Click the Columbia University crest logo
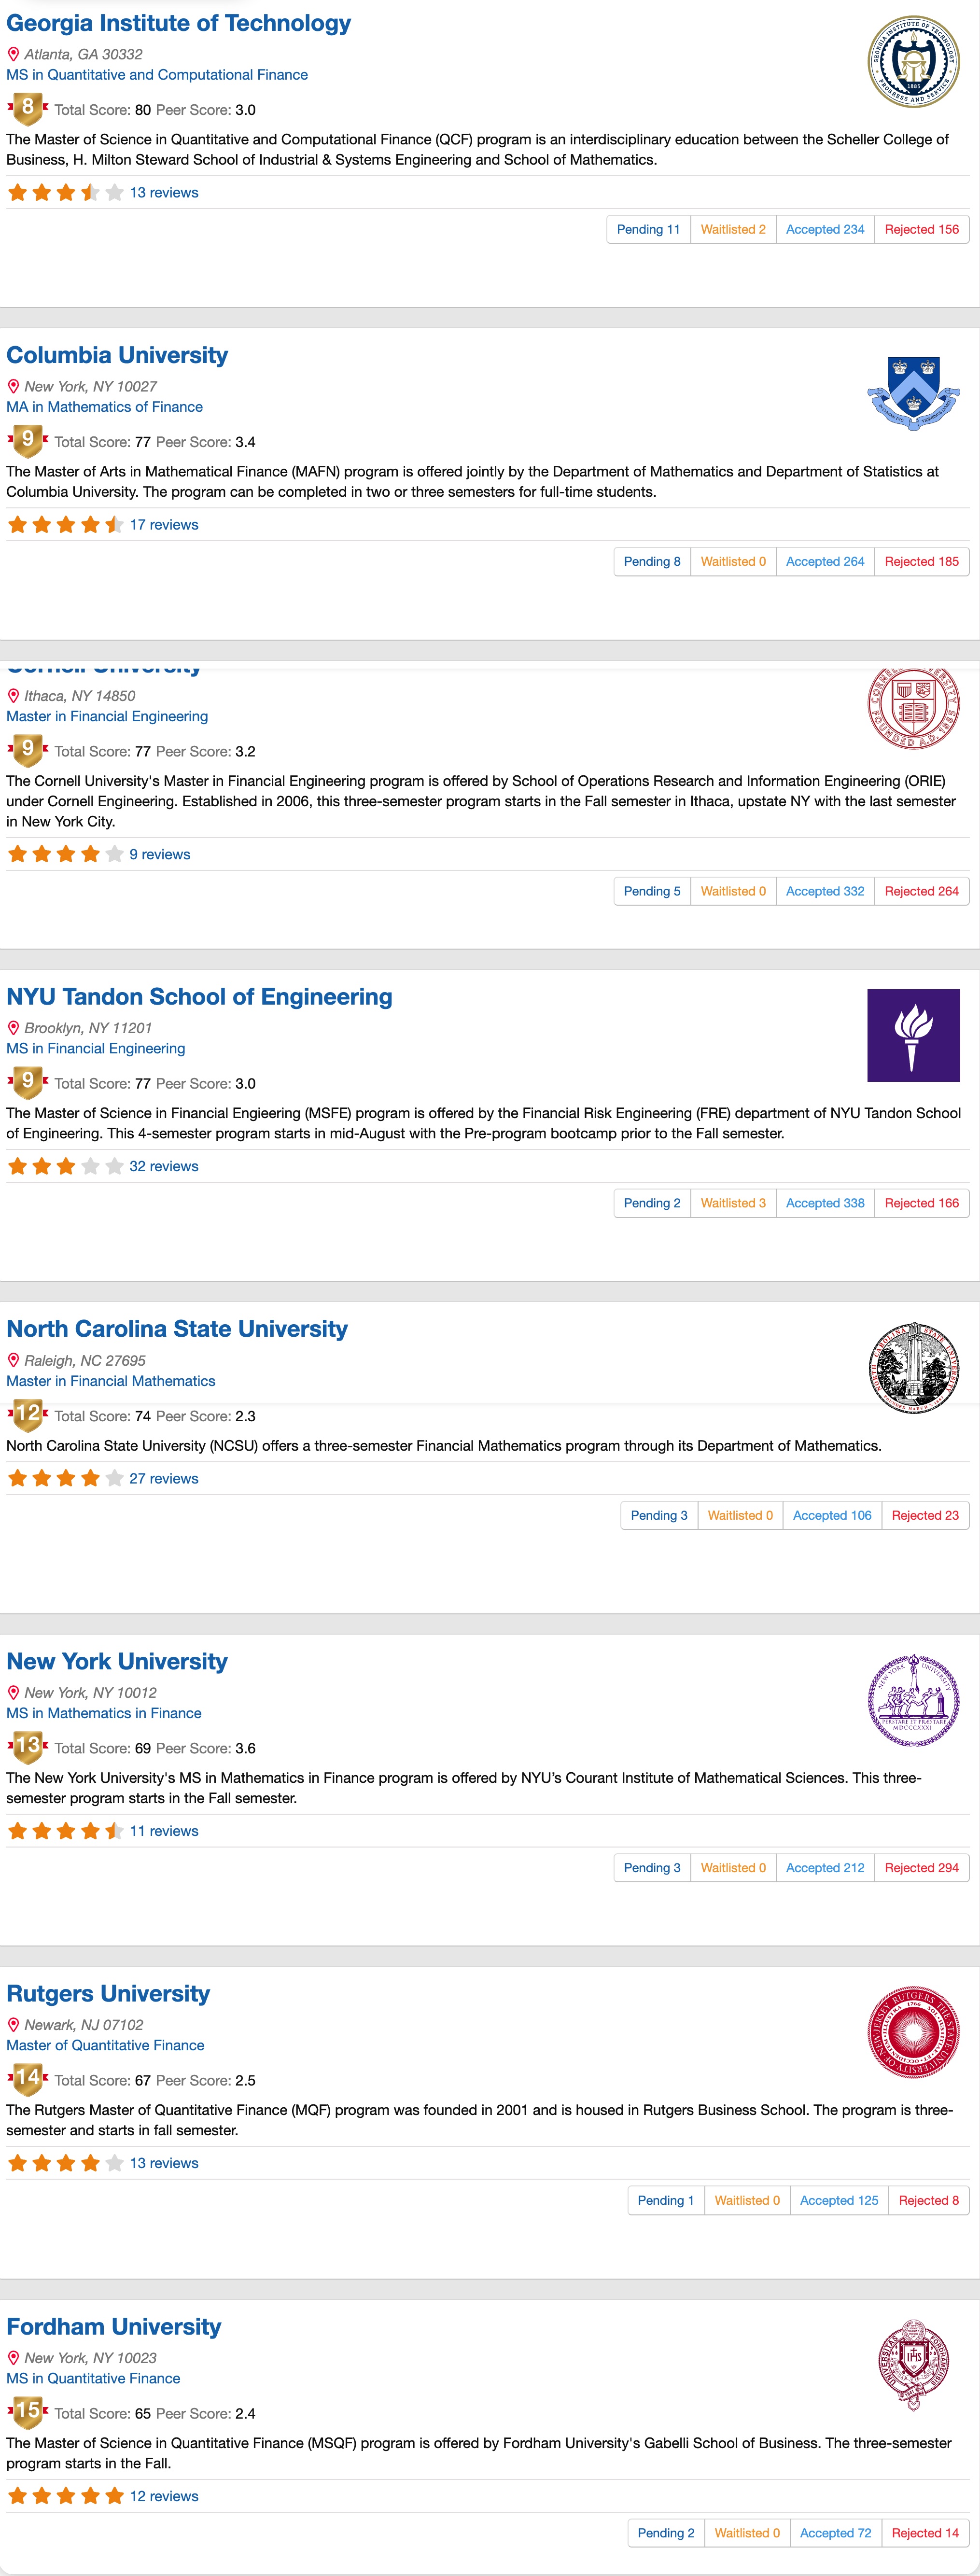This screenshot has height=2576, width=980. (x=913, y=393)
